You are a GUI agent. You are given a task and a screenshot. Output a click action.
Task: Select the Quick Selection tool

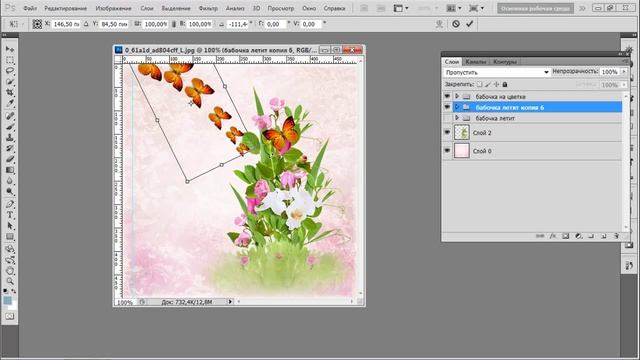tap(10, 82)
